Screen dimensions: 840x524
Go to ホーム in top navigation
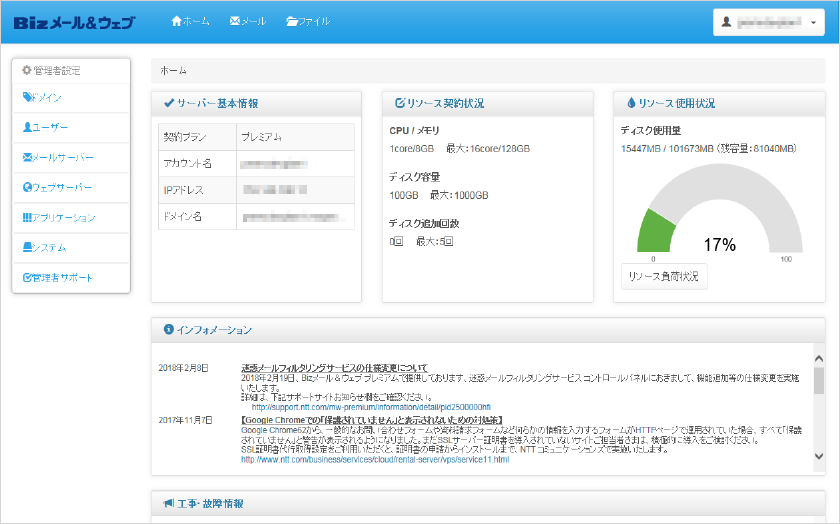tap(190, 21)
